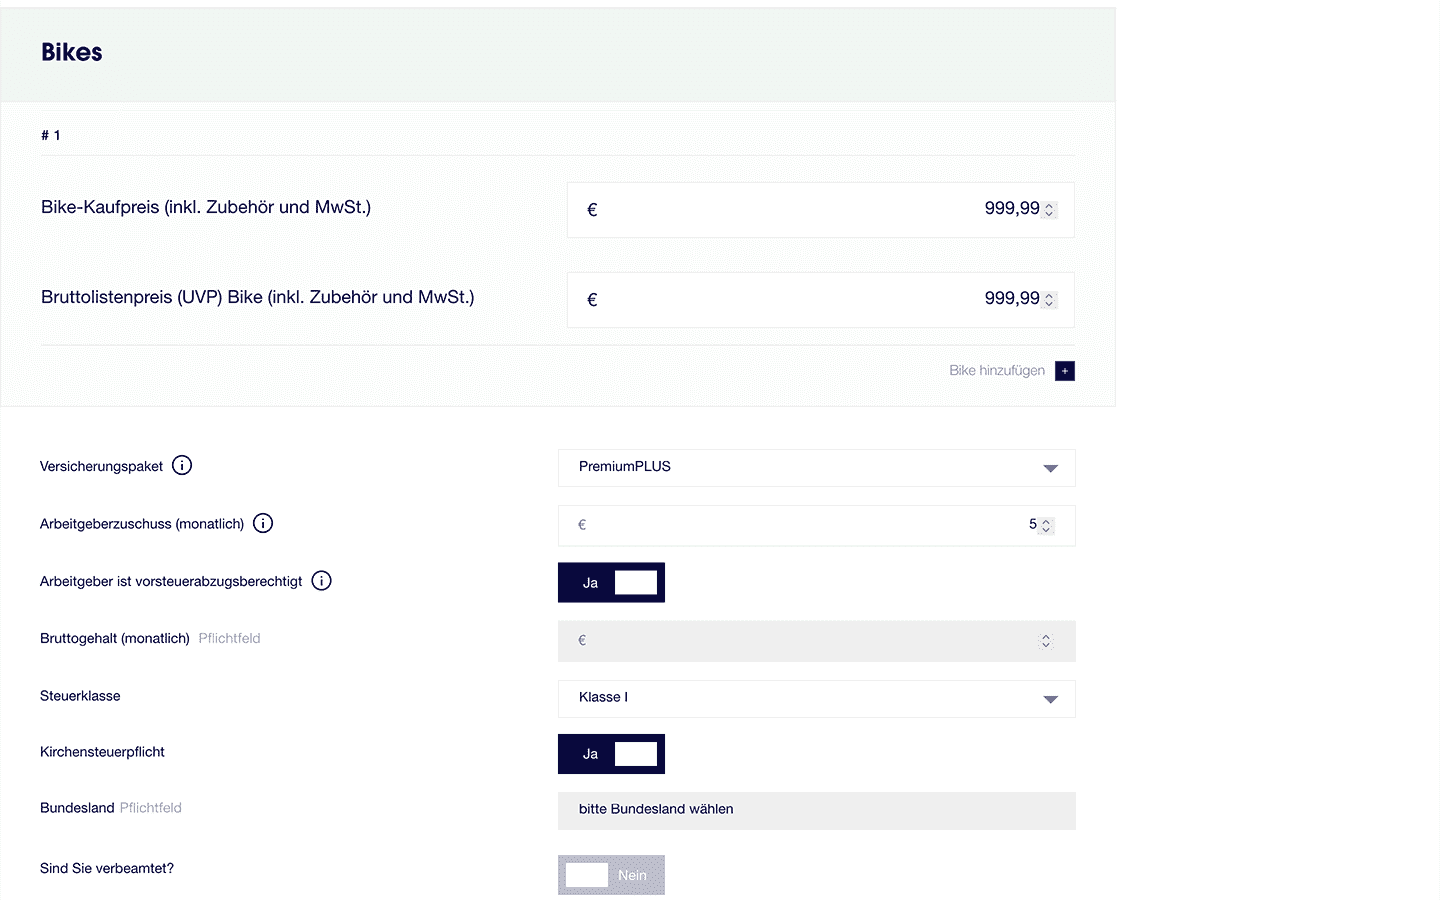Adjust Arbeitgeberzuschuss using the stepper arrows

(1046, 526)
